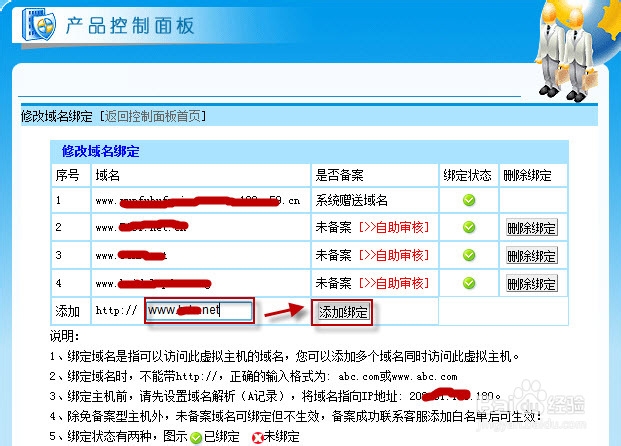Click row 1 domain ending in .cn
621x446 pixels.
pos(198,201)
